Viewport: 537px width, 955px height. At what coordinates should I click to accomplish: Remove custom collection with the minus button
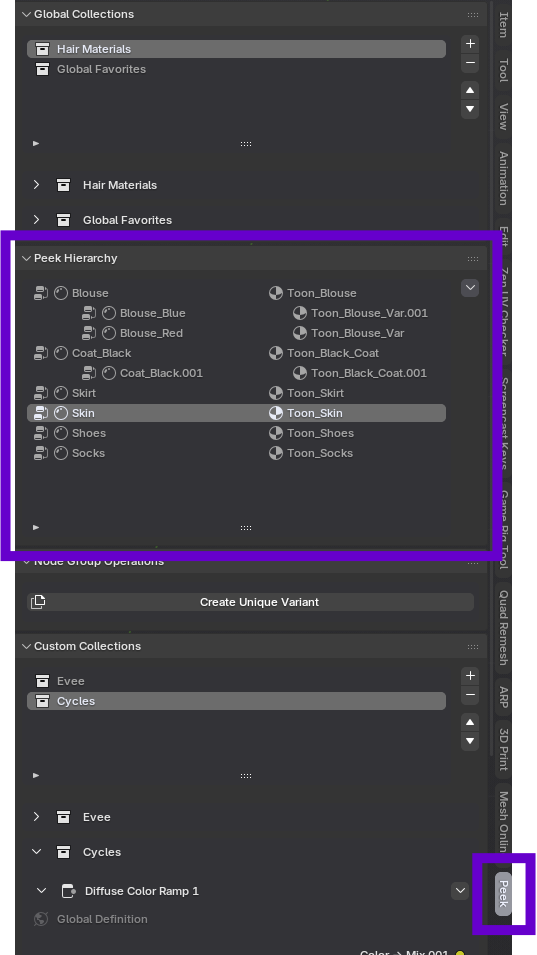tap(470, 695)
